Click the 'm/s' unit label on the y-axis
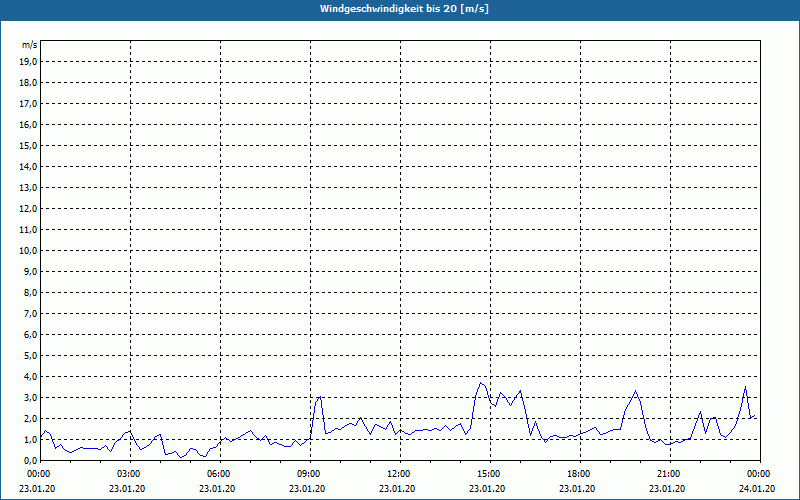Image resolution: width=800 pixels, height=500 pixels. click(30, 45)
